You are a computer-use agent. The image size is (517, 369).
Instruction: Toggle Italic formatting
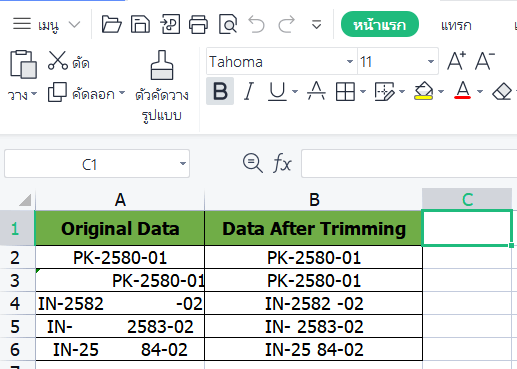coord(249,91)
